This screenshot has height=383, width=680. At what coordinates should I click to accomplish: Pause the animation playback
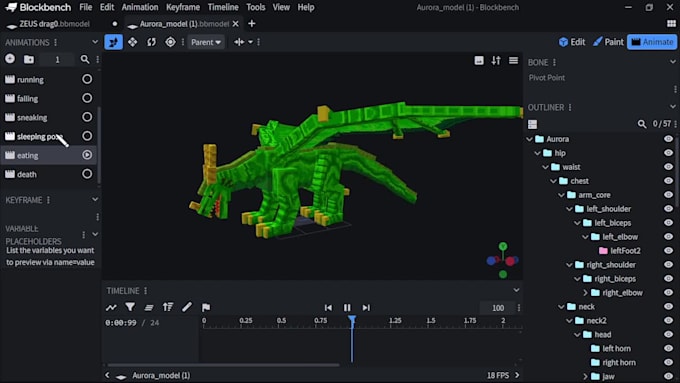[347, 308]
